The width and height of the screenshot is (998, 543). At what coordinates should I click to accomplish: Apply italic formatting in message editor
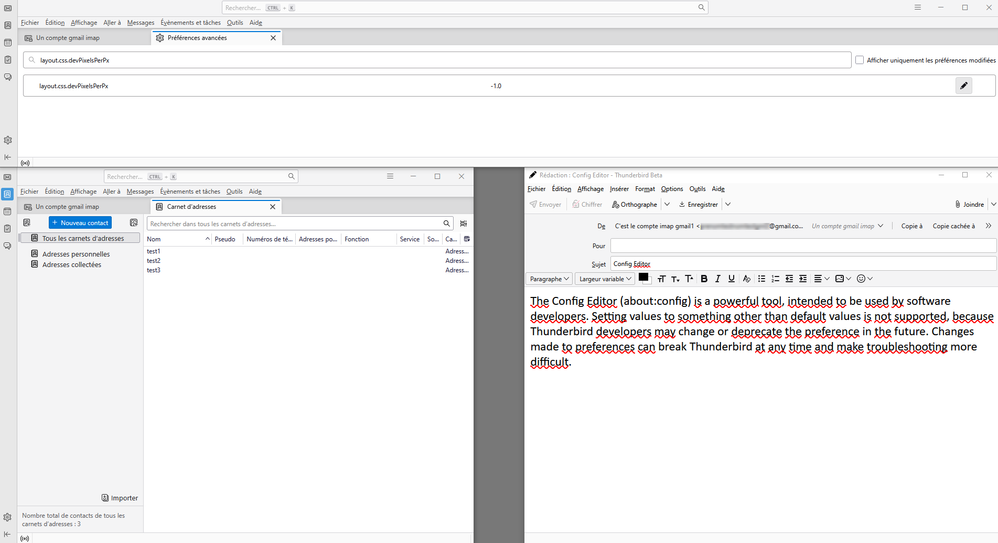coord(717,279)
